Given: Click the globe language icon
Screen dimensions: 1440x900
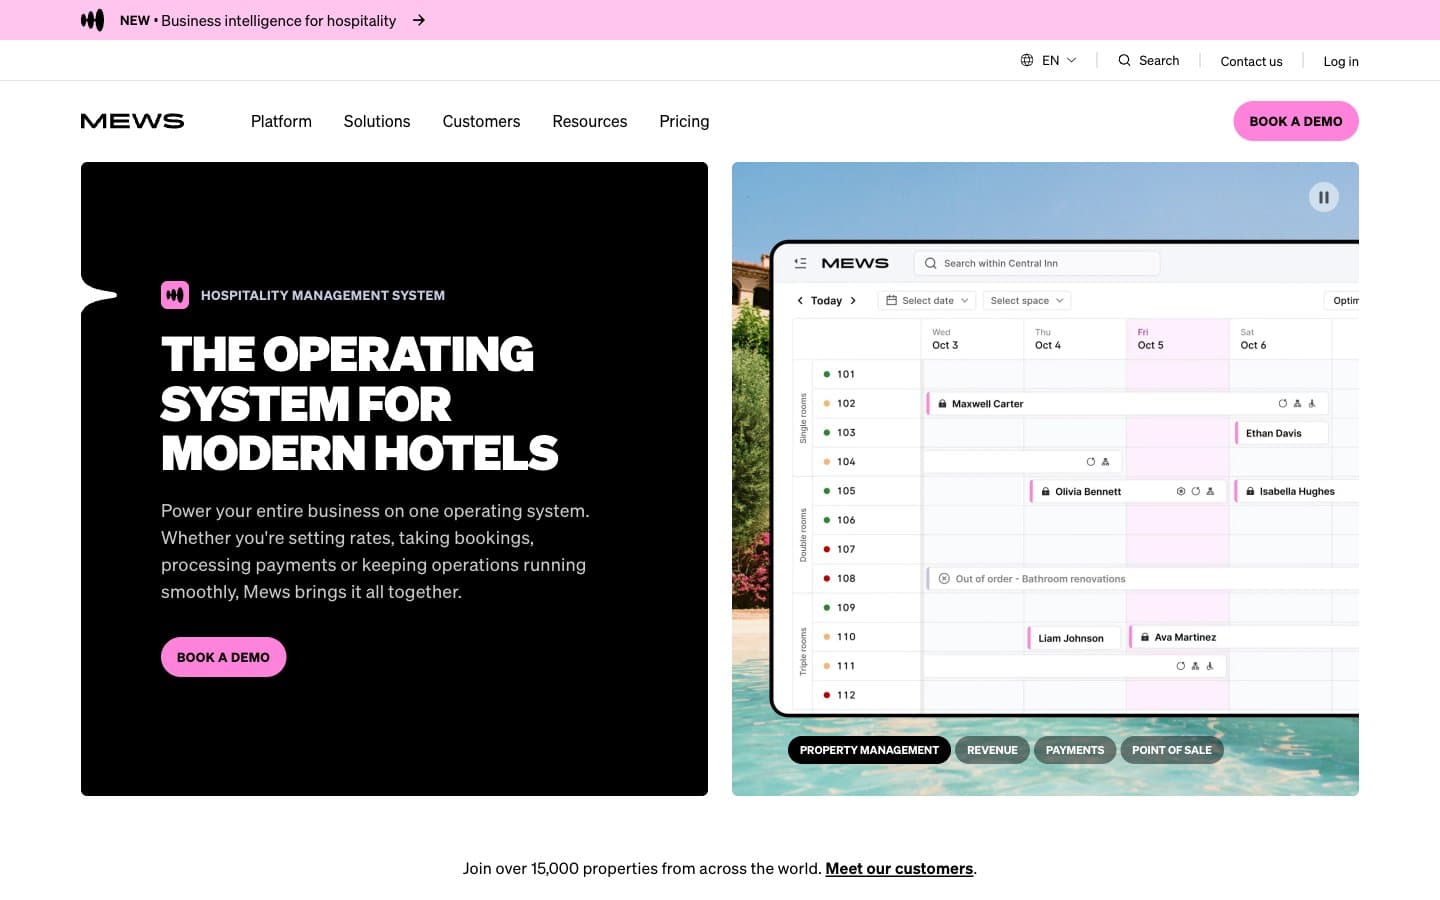Looking at the screenshot, I should click(1027, 60).
